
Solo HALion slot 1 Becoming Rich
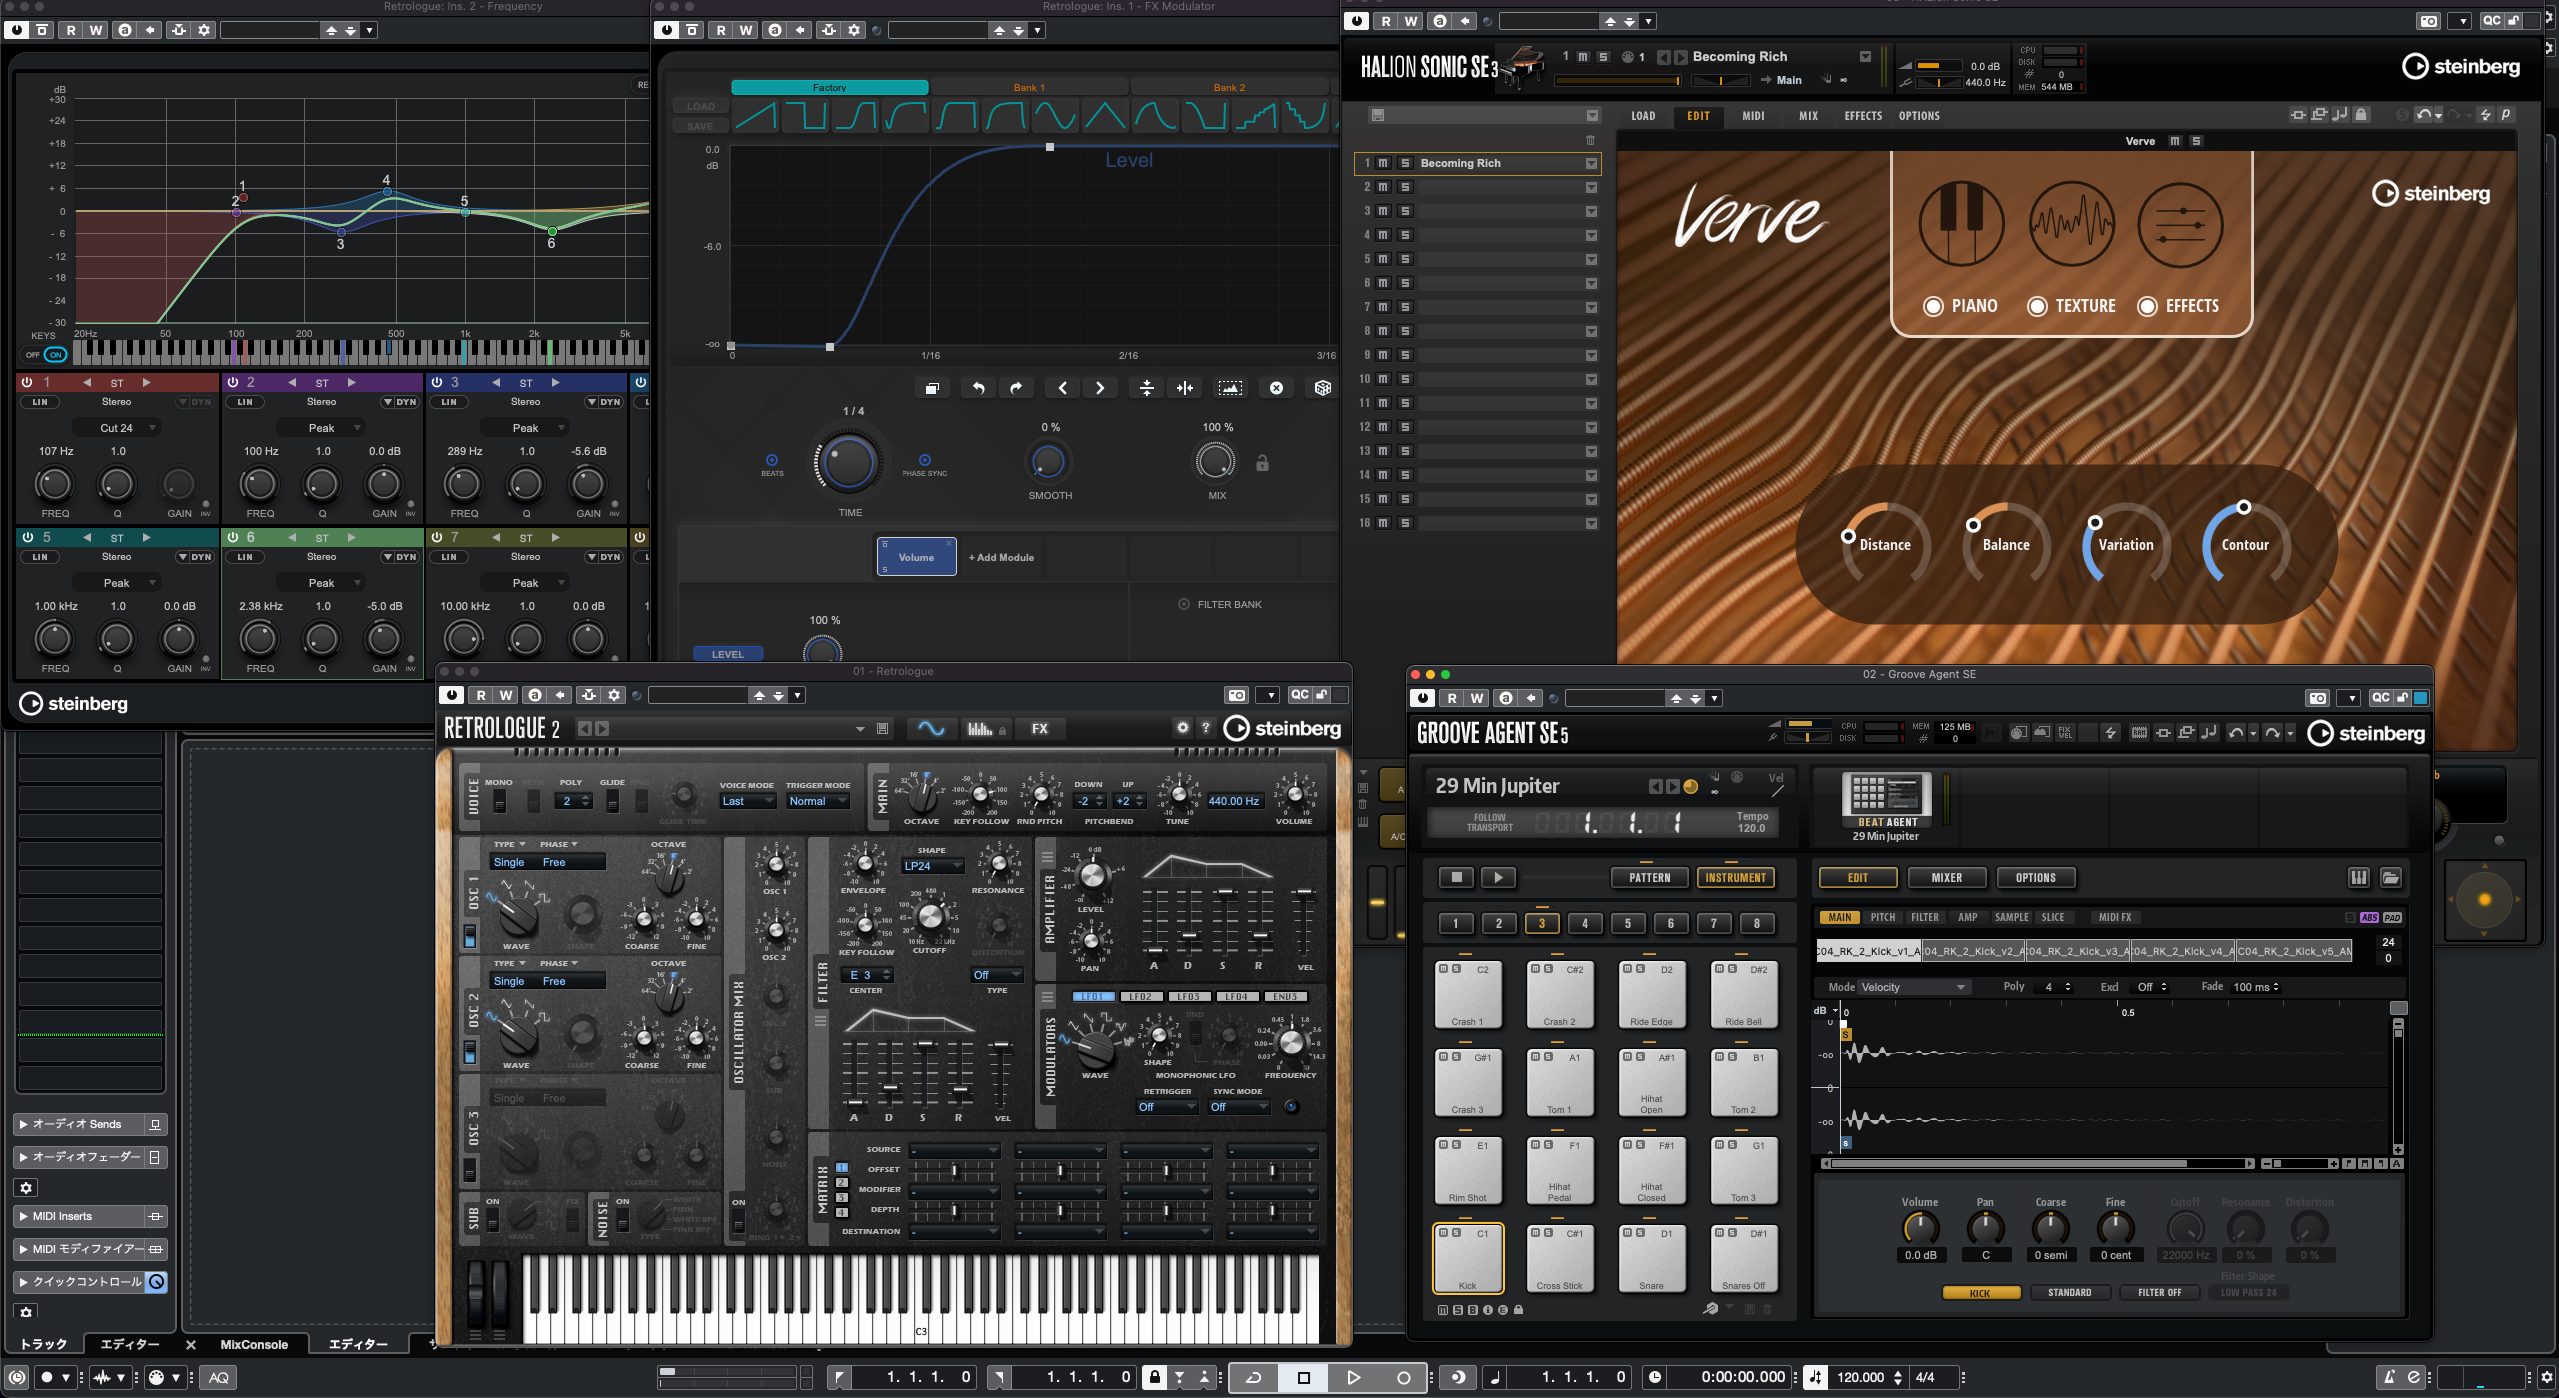coord(1405,163)
